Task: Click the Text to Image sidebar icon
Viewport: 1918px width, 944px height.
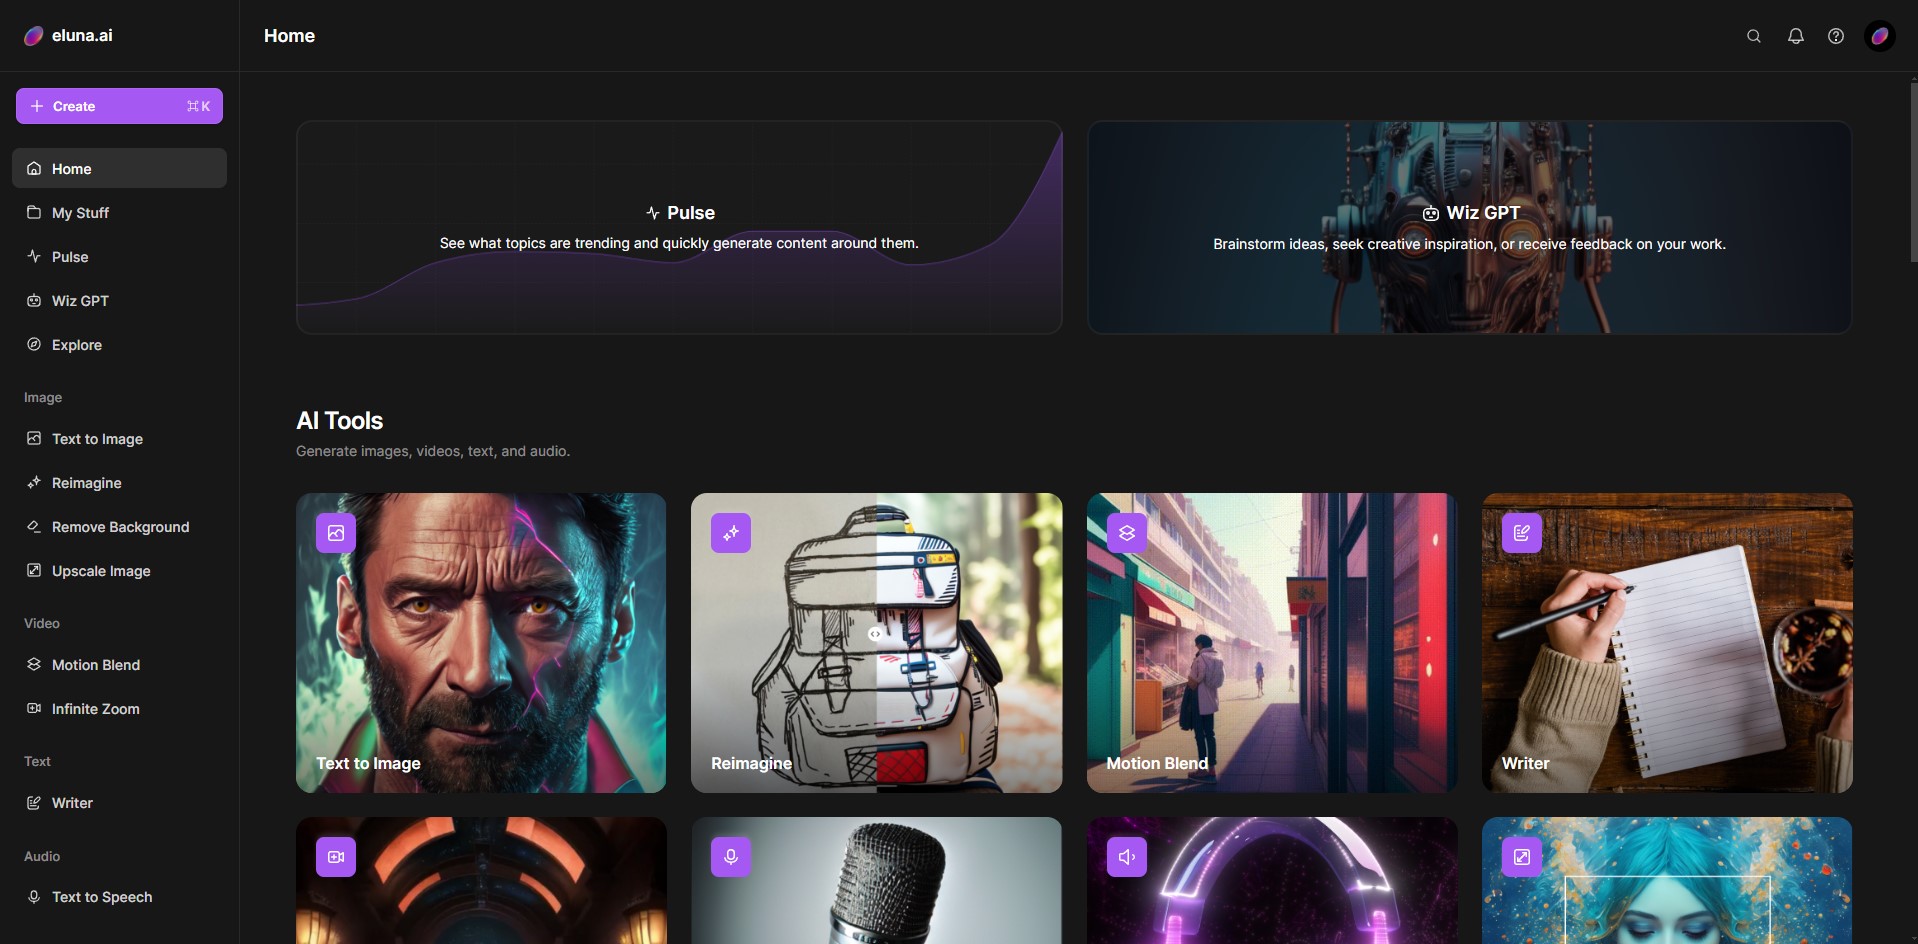Action: [34, 438]
